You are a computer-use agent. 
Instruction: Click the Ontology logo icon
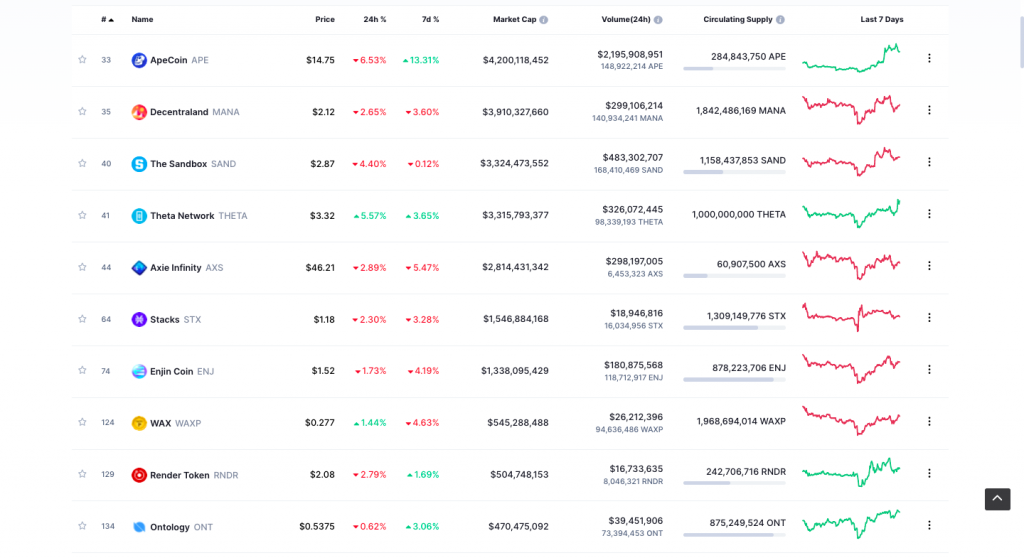point(139,527)
